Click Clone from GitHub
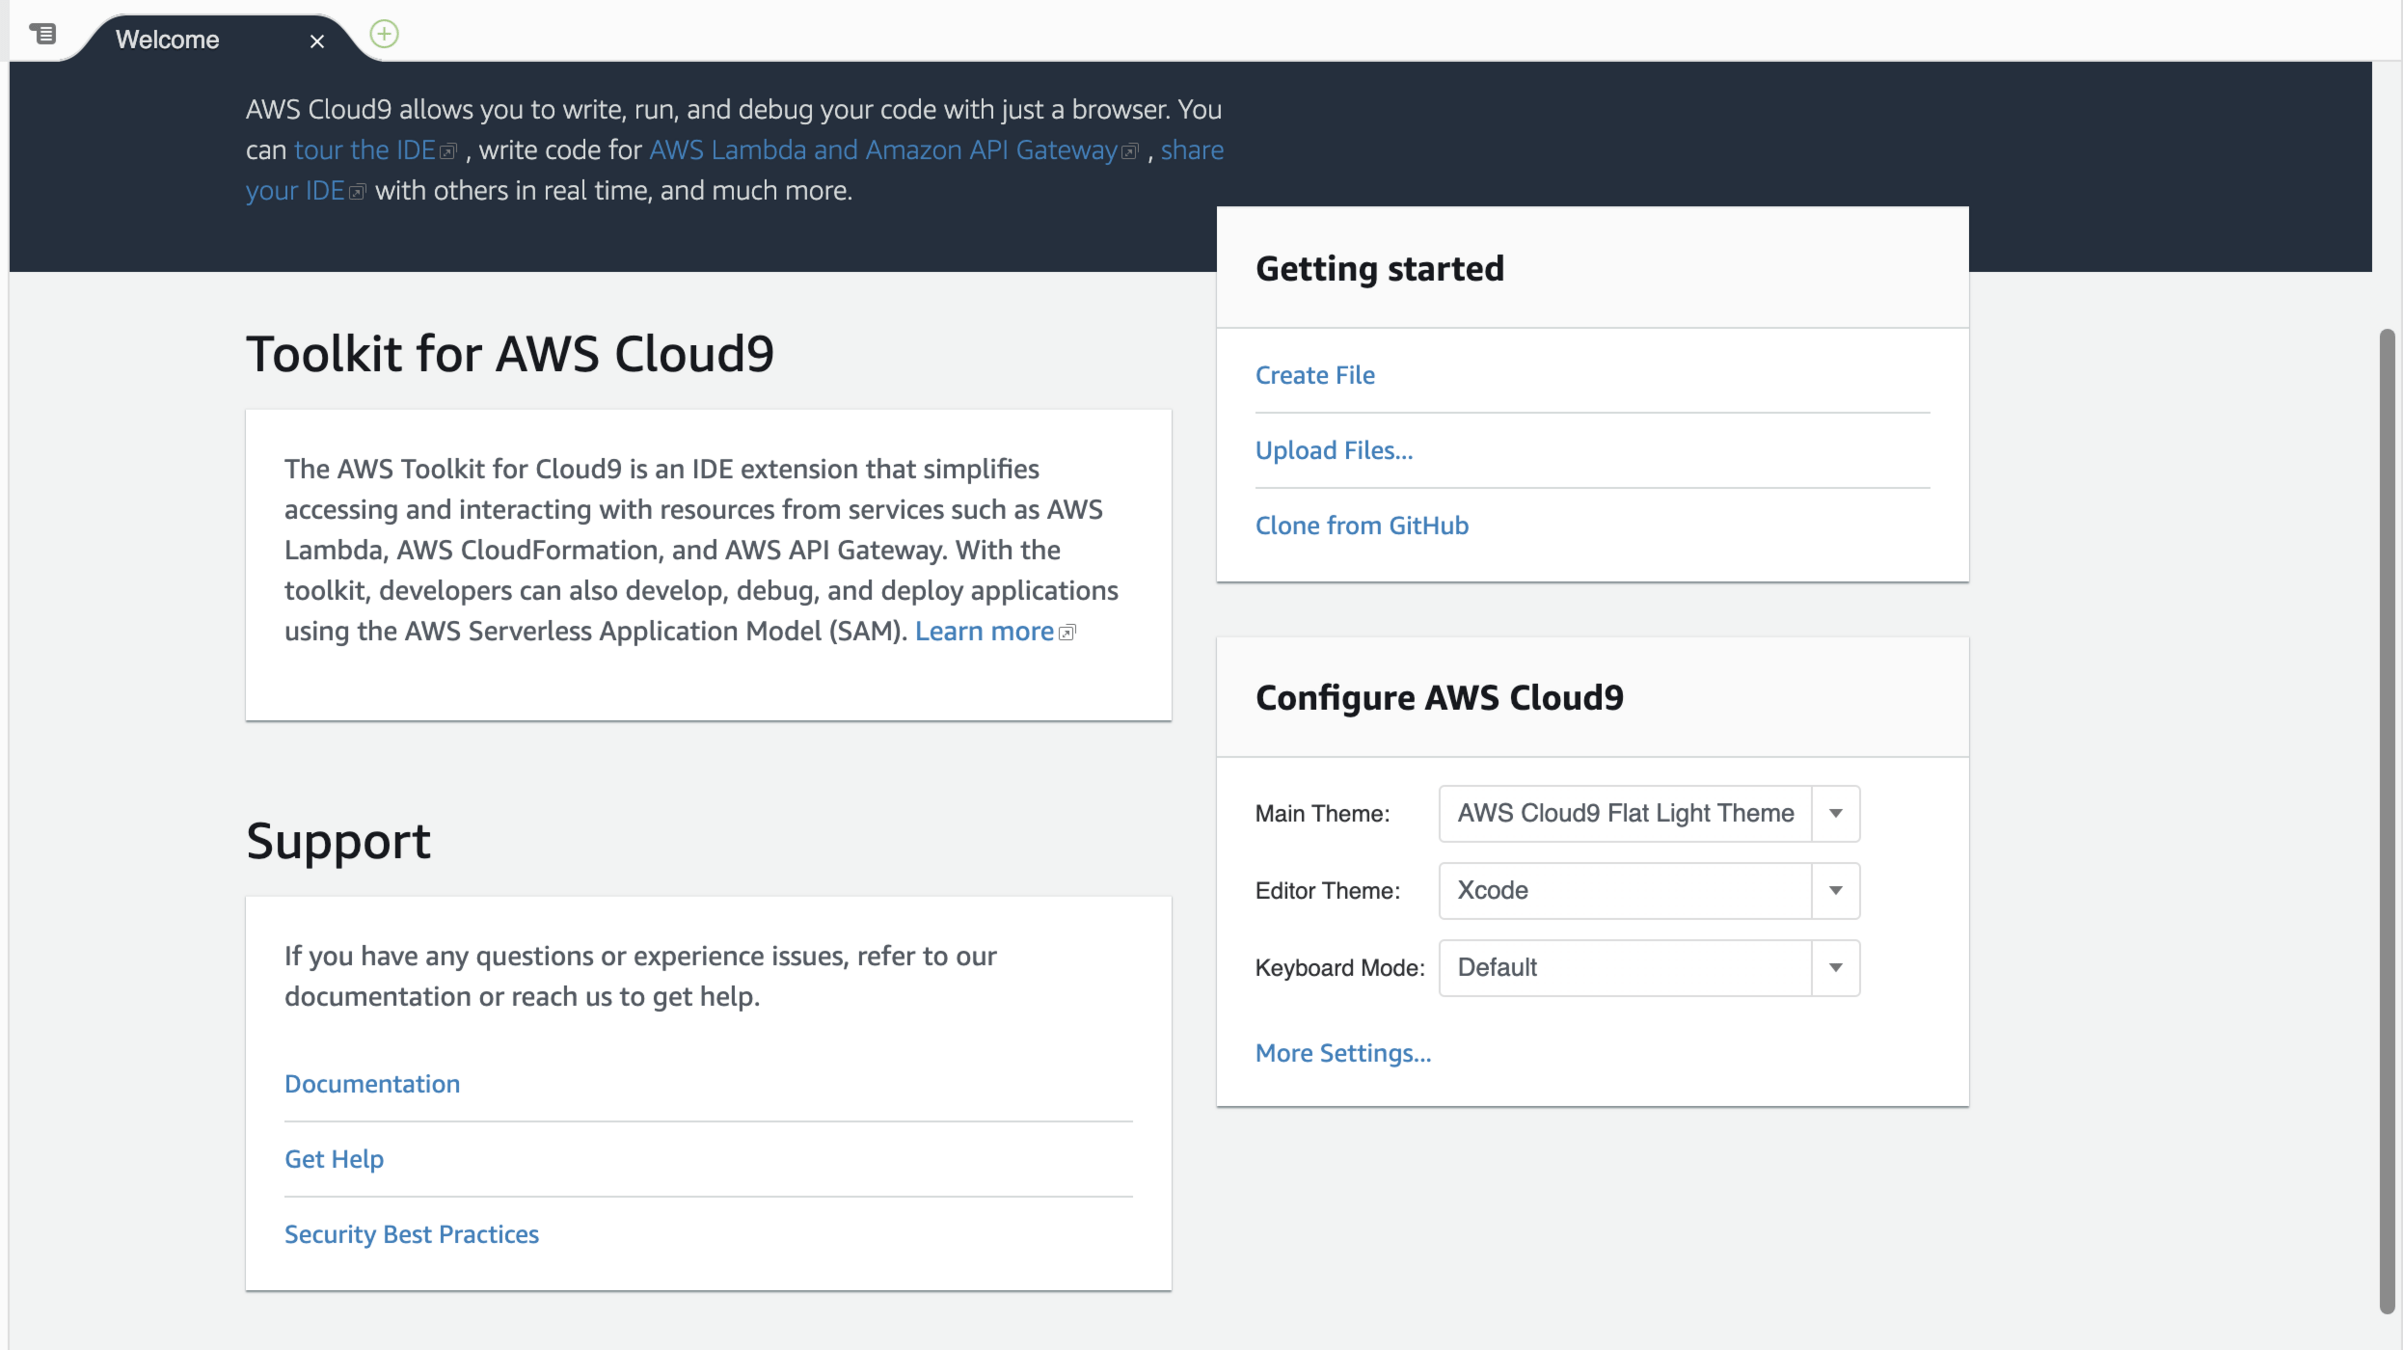This screenshot has height=1350, width=2403. pyautogui.click(x=1361, y=526)
